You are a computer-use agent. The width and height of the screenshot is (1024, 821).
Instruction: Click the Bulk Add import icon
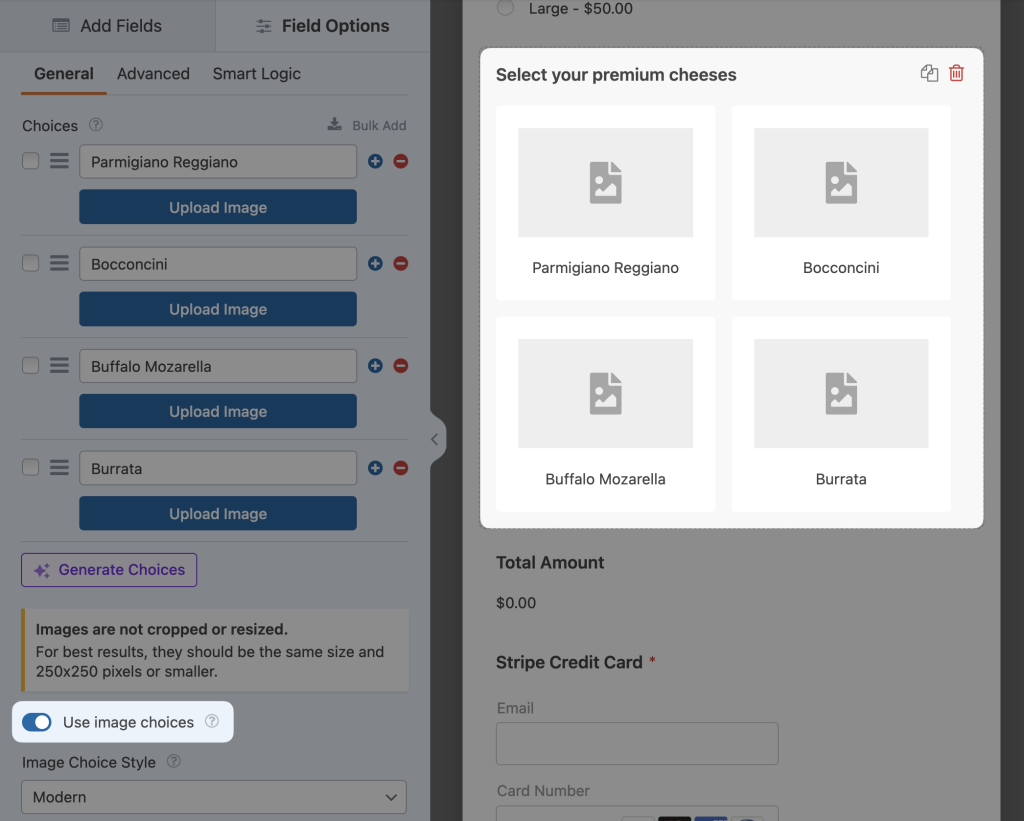click(334, 125)
